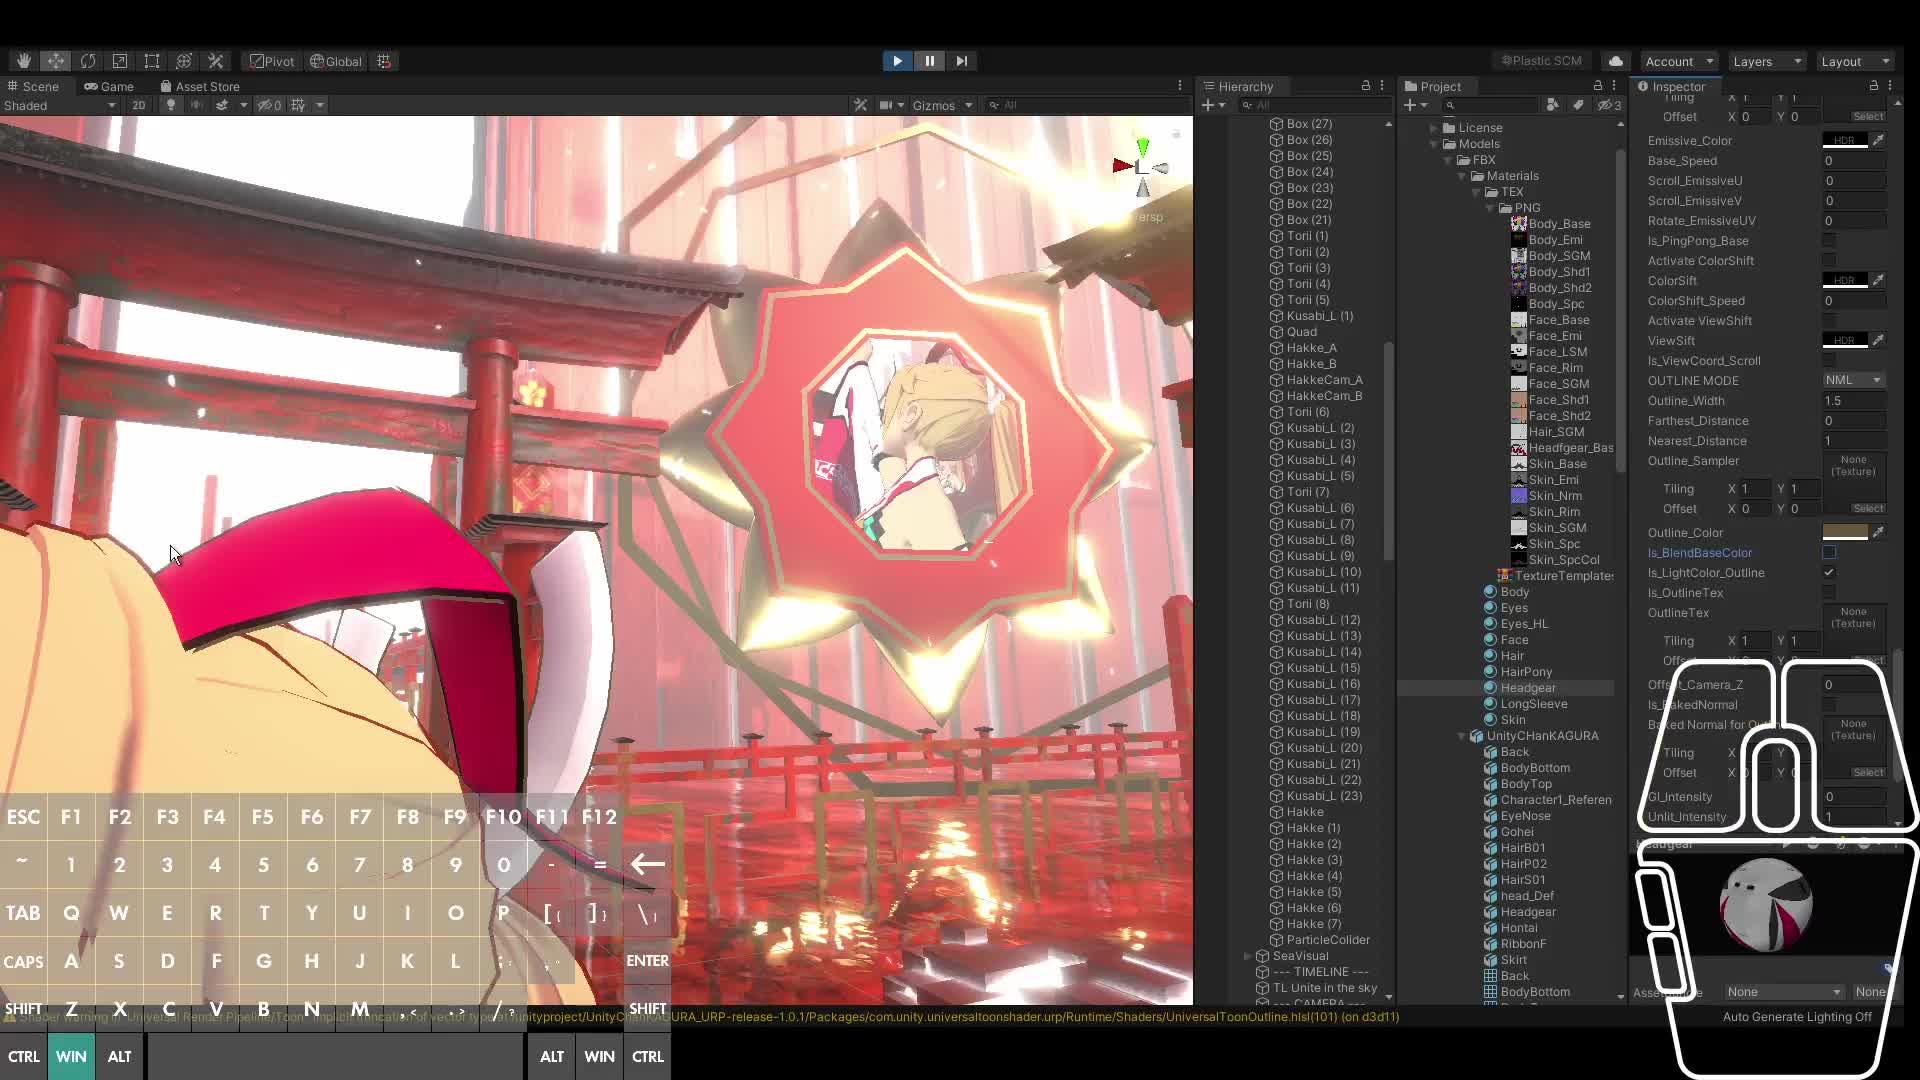Uncheck the Is_LightColor_Outline checkbox
This screenshot has width=1920, height=1080.
(1830, 572)
